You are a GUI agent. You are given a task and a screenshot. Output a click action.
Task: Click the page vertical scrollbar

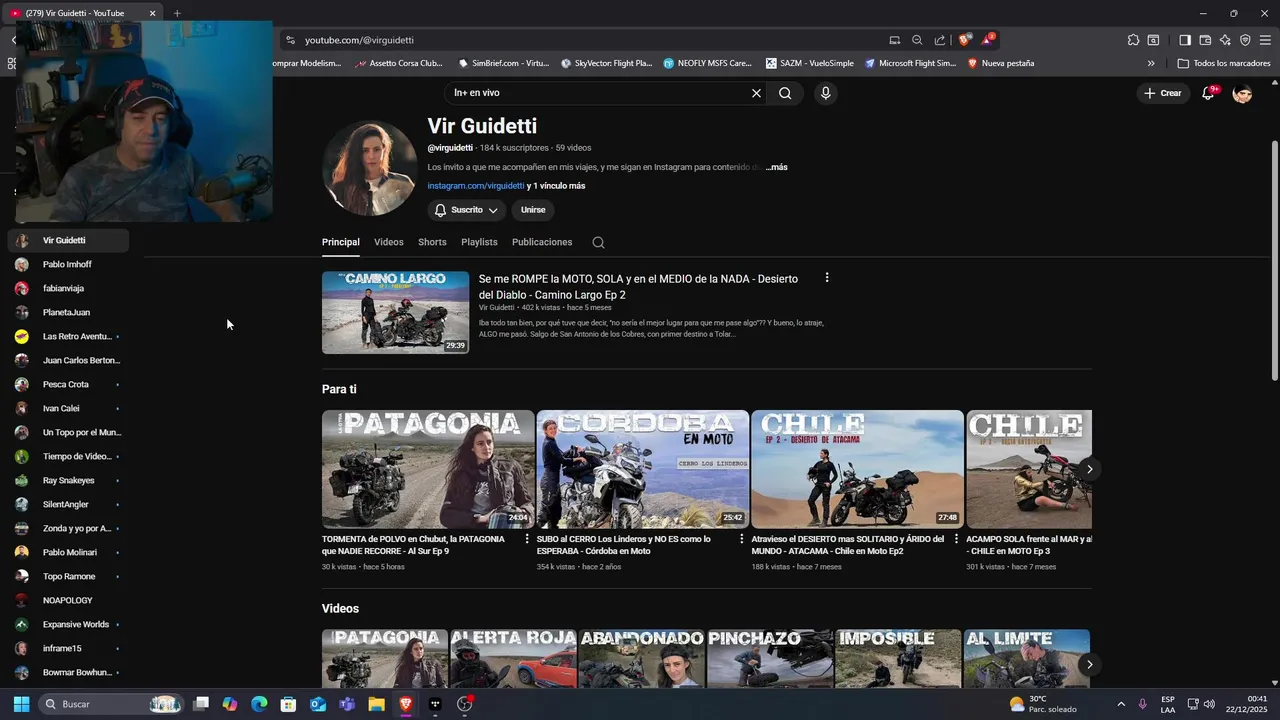pyautogui.click(x=1274, y=260)
